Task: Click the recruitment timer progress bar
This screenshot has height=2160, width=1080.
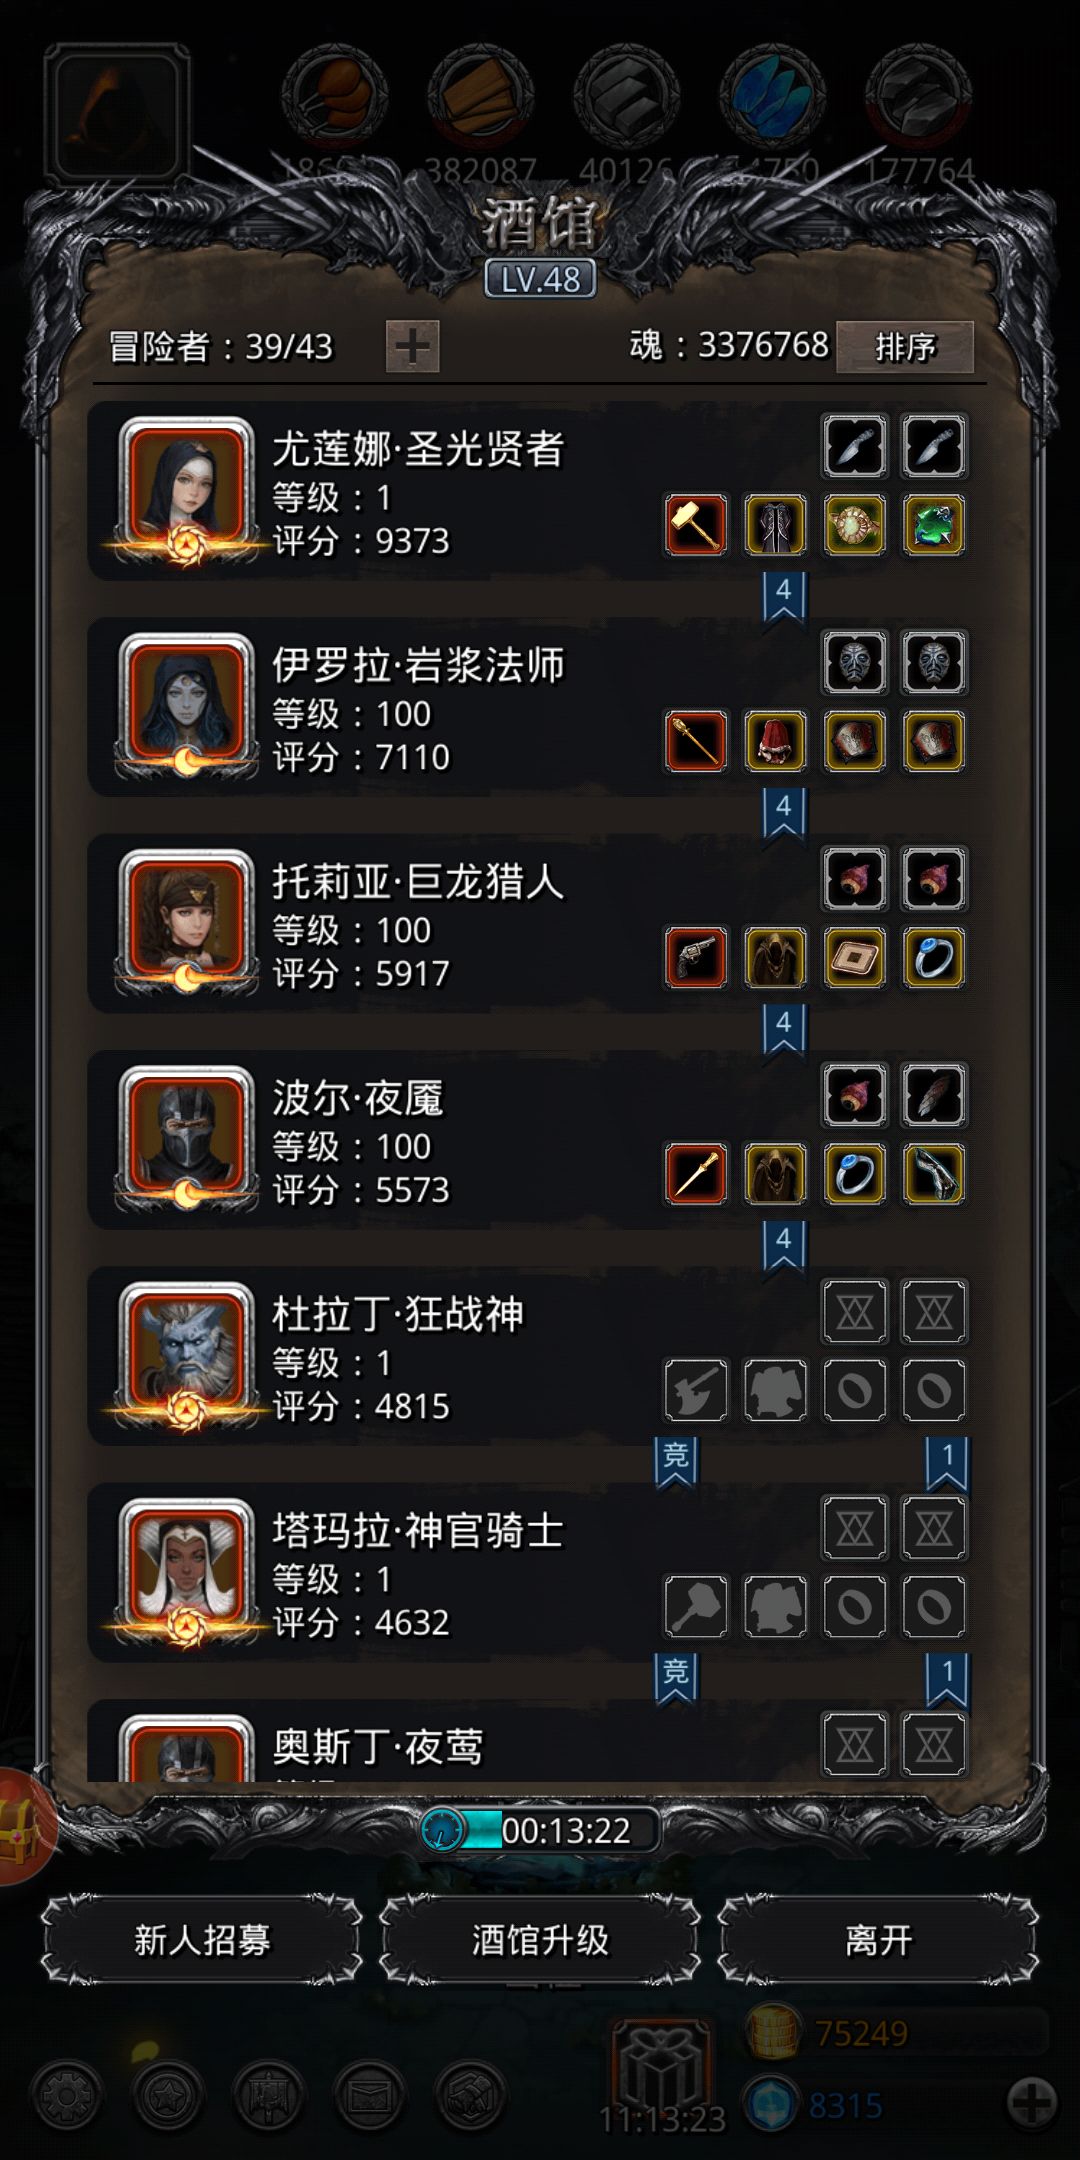Action: [540, 1830]
